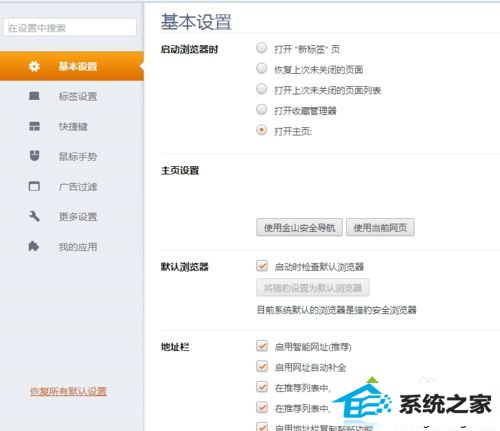Click the 默认浏览器 section label
This screenshot has height=431, width=500.
tap(184, 266)
